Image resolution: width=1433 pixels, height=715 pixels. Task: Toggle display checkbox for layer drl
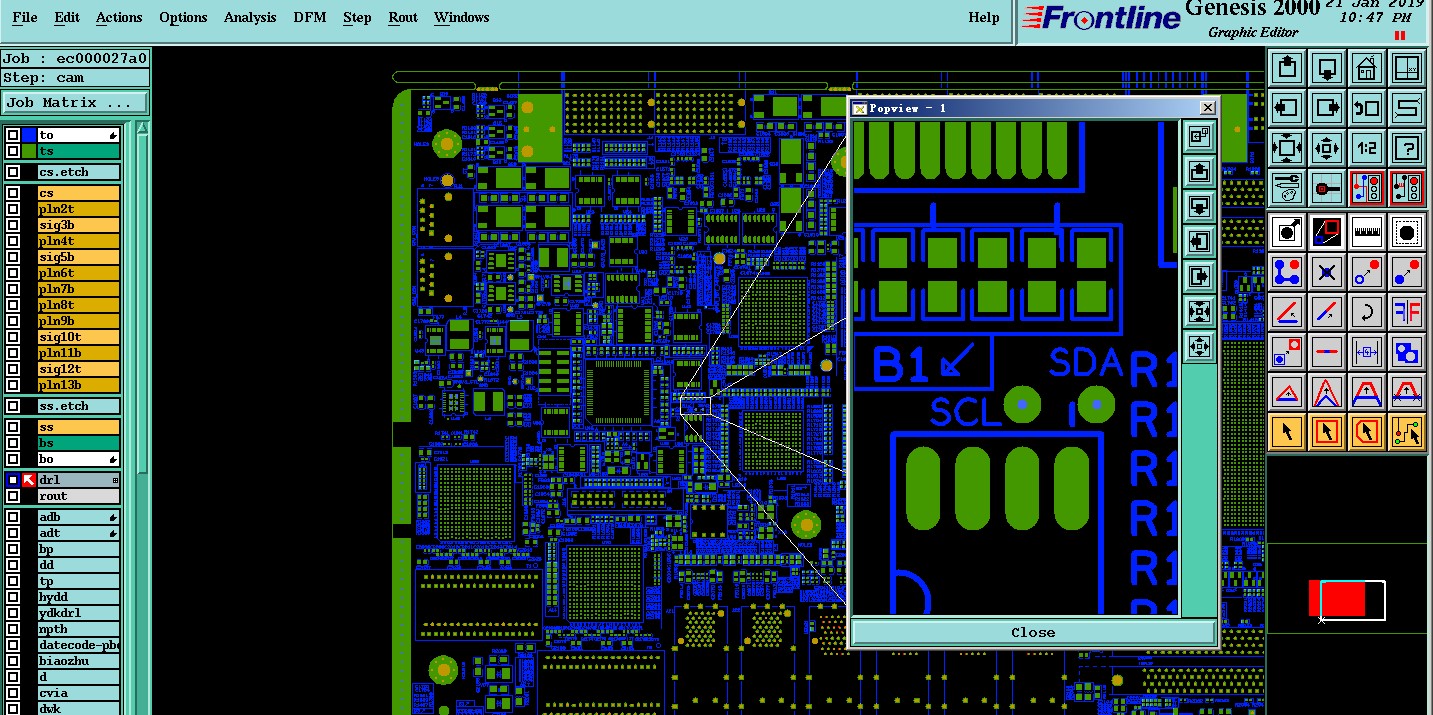(x=13, y=480)
